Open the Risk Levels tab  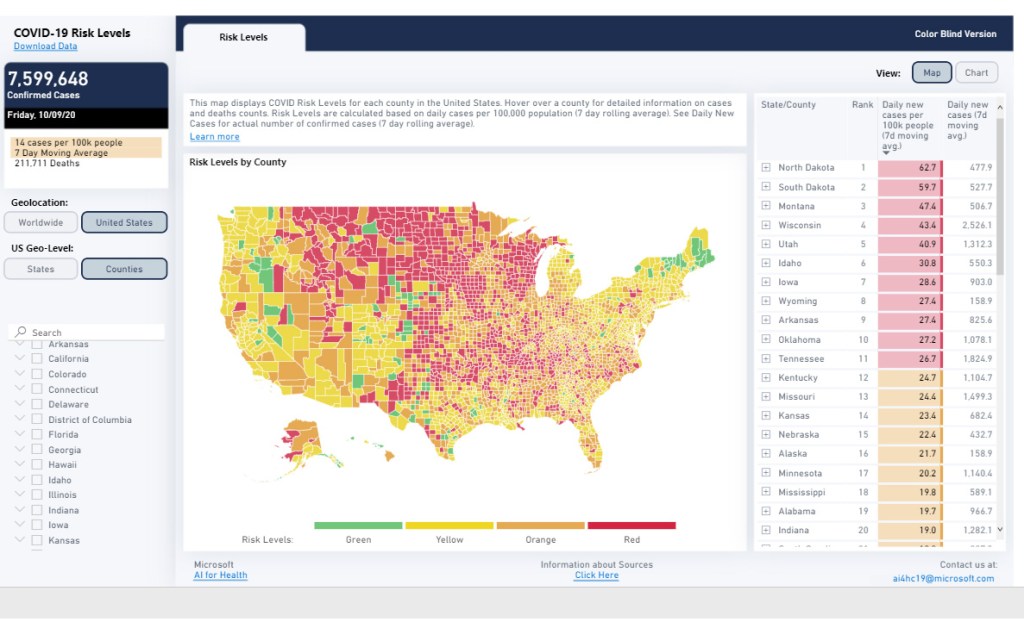[x=244, y=38]
